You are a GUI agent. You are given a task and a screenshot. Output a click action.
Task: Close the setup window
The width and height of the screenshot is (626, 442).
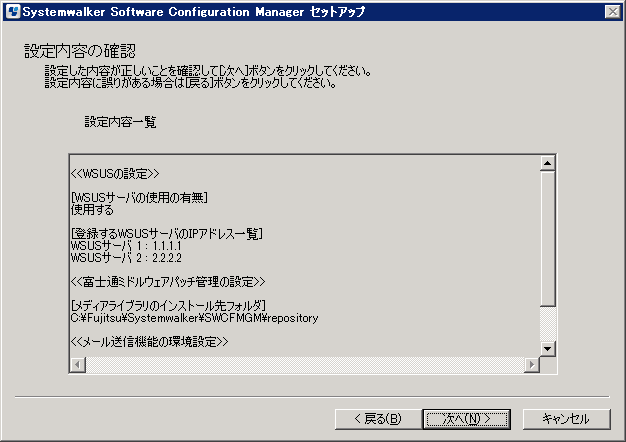613,12
